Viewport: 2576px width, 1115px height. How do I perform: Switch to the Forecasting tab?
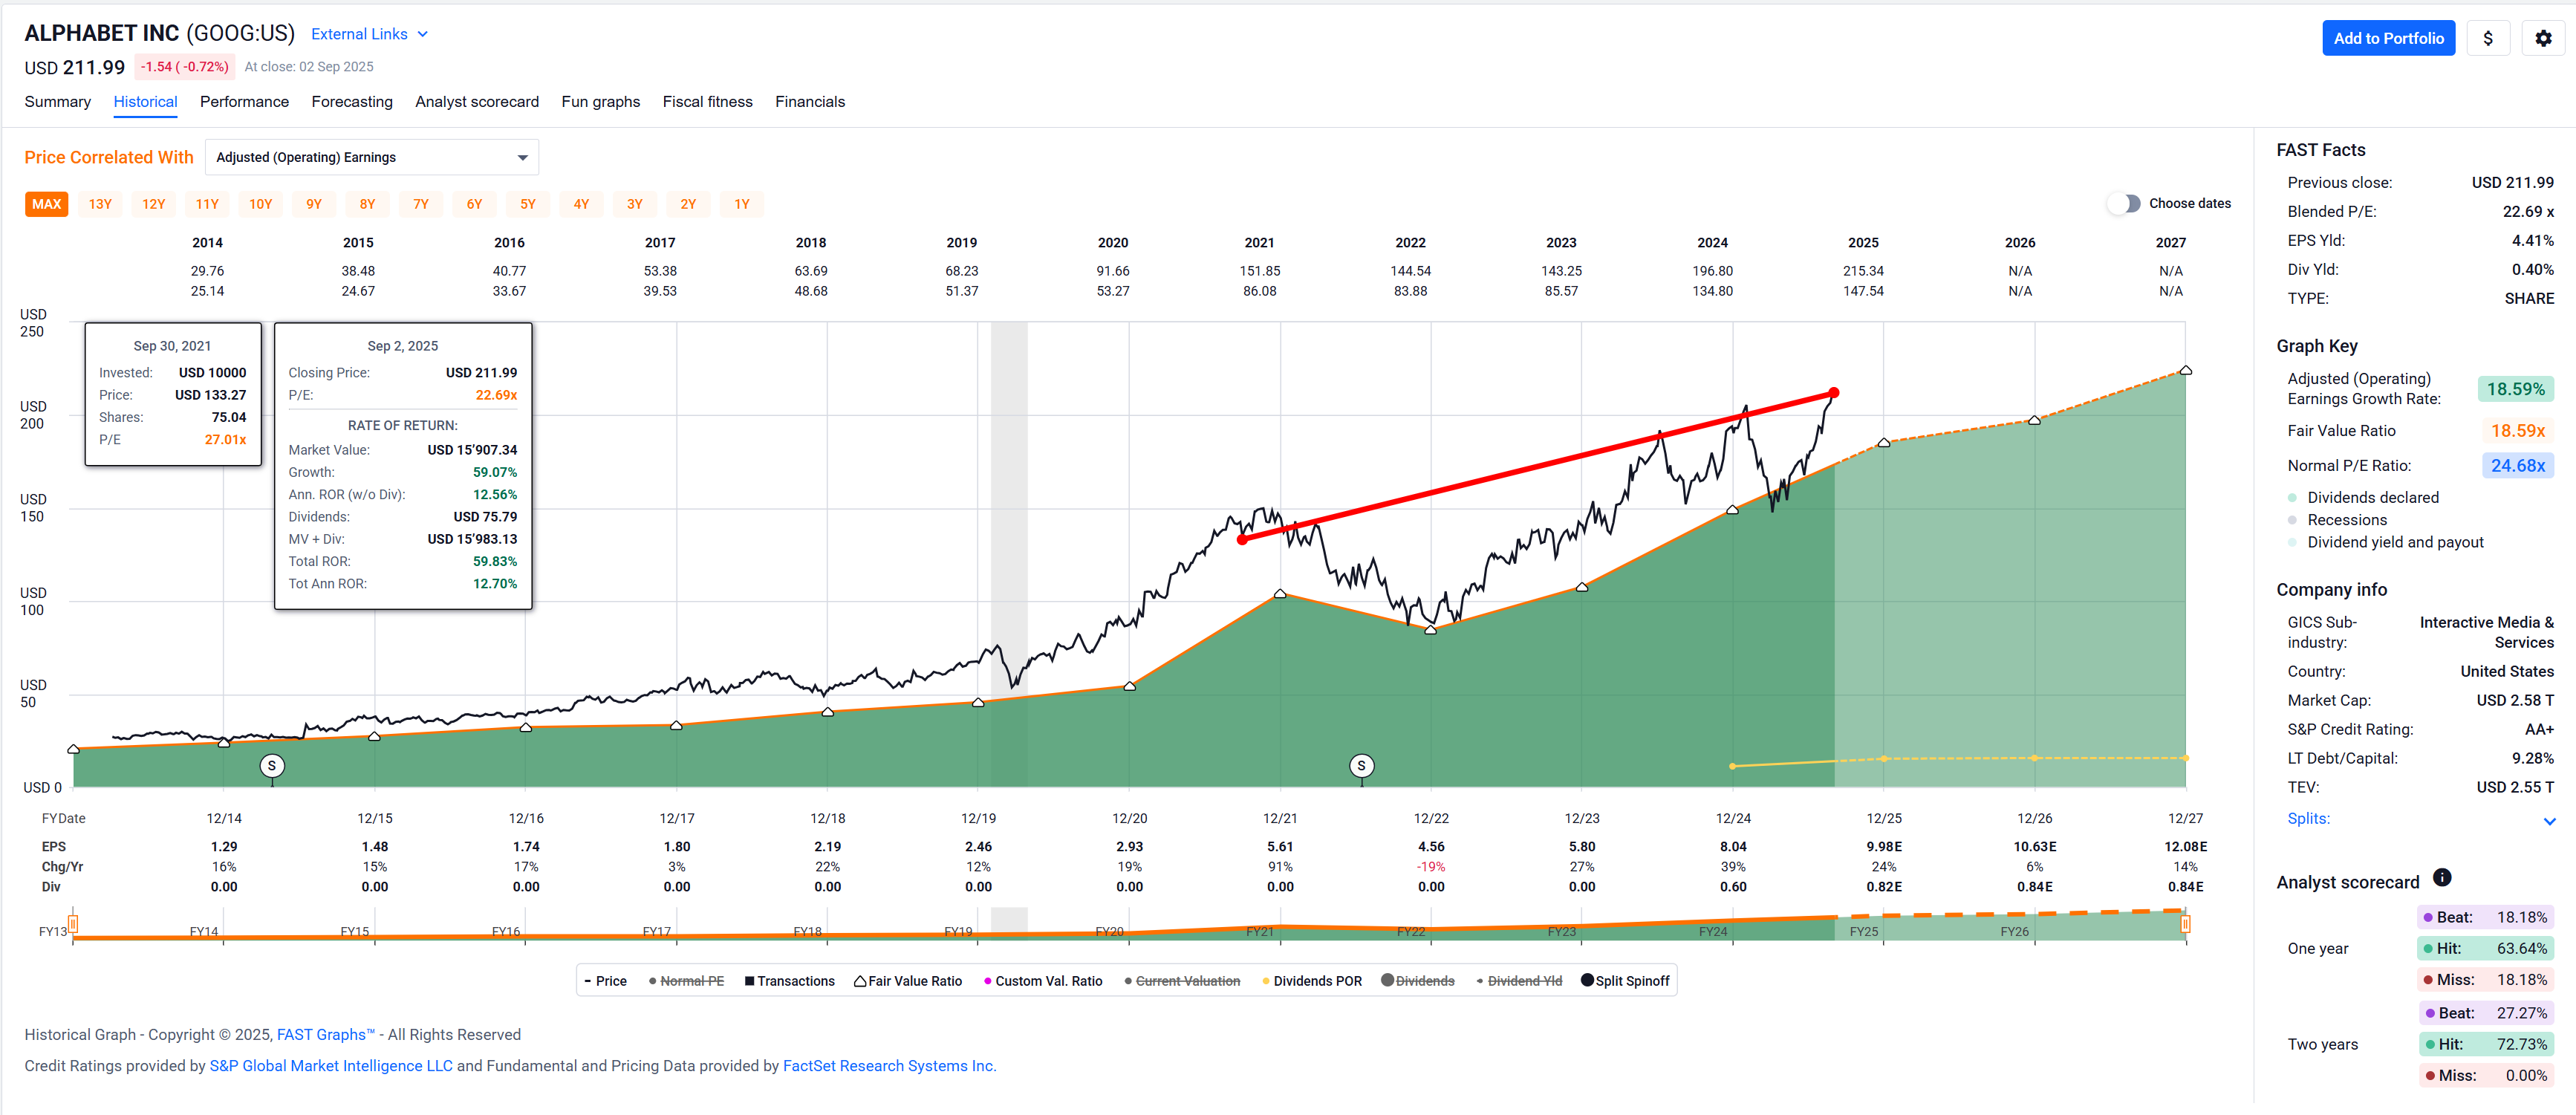[351, 102]
